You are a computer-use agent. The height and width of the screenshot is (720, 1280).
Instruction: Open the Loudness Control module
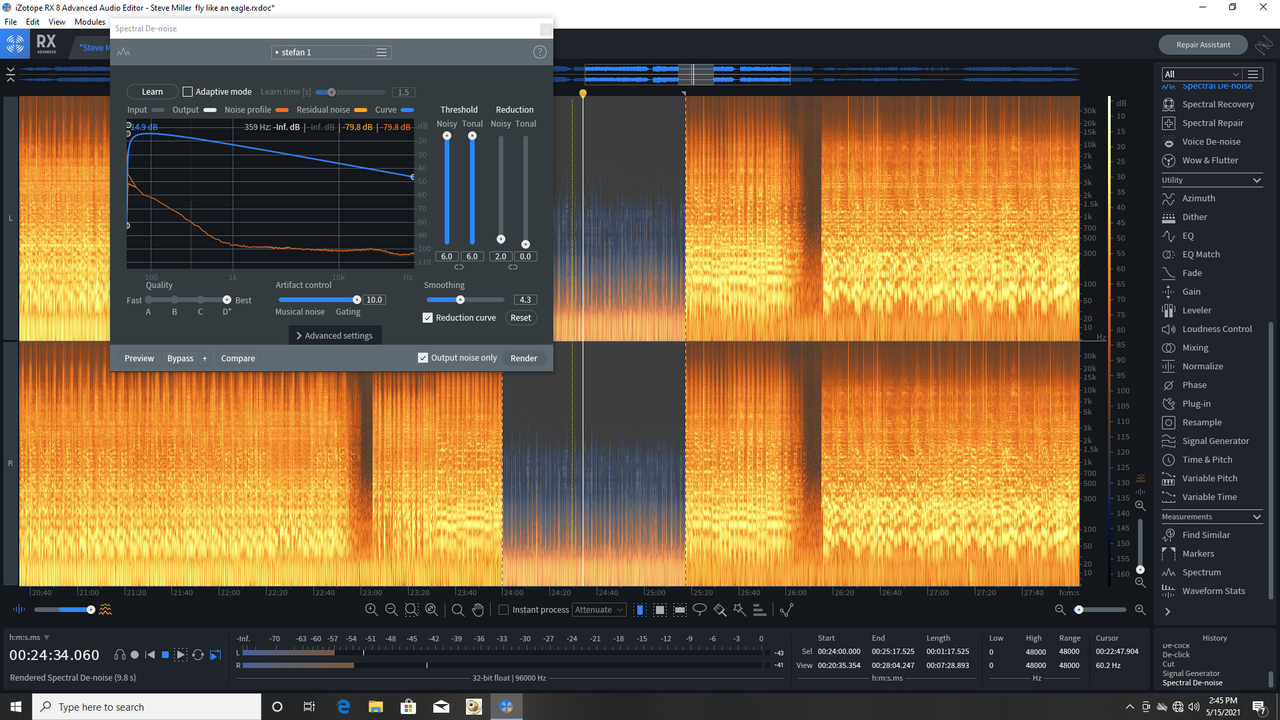tap(1207, 329)
